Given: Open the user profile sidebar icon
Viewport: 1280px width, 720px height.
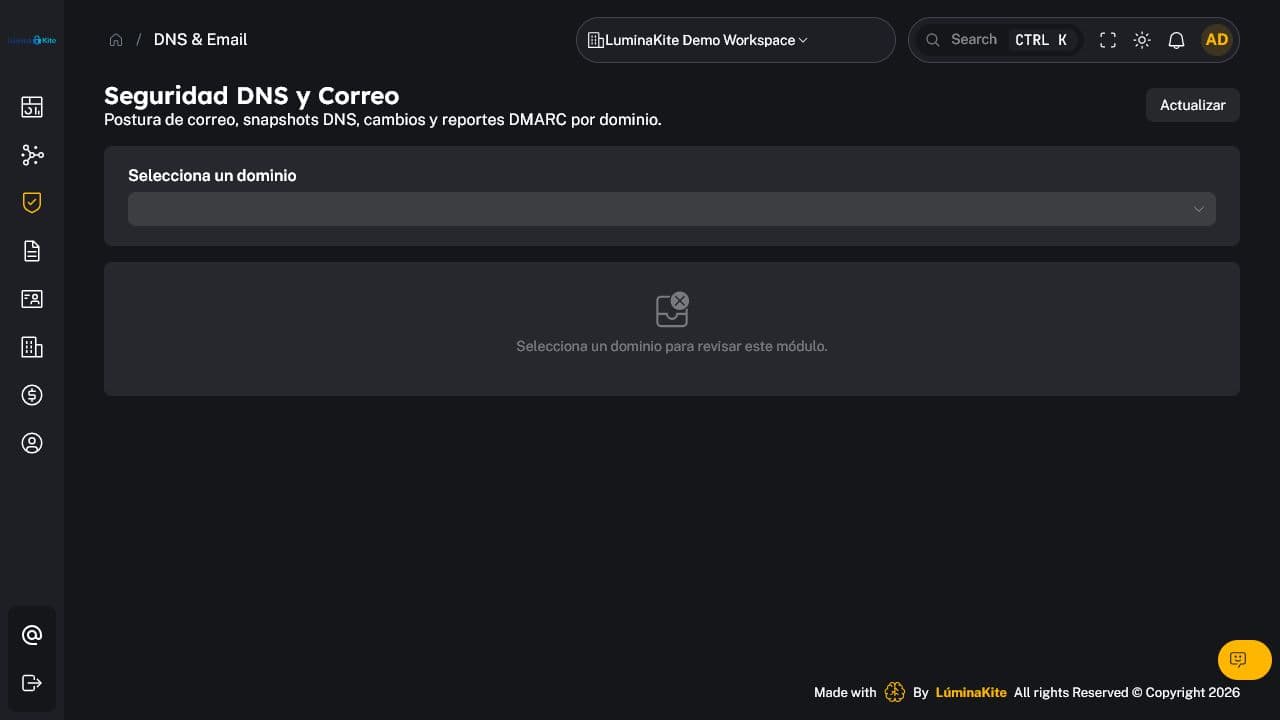Looking at the screenshot, I should (x=32, y=443).
